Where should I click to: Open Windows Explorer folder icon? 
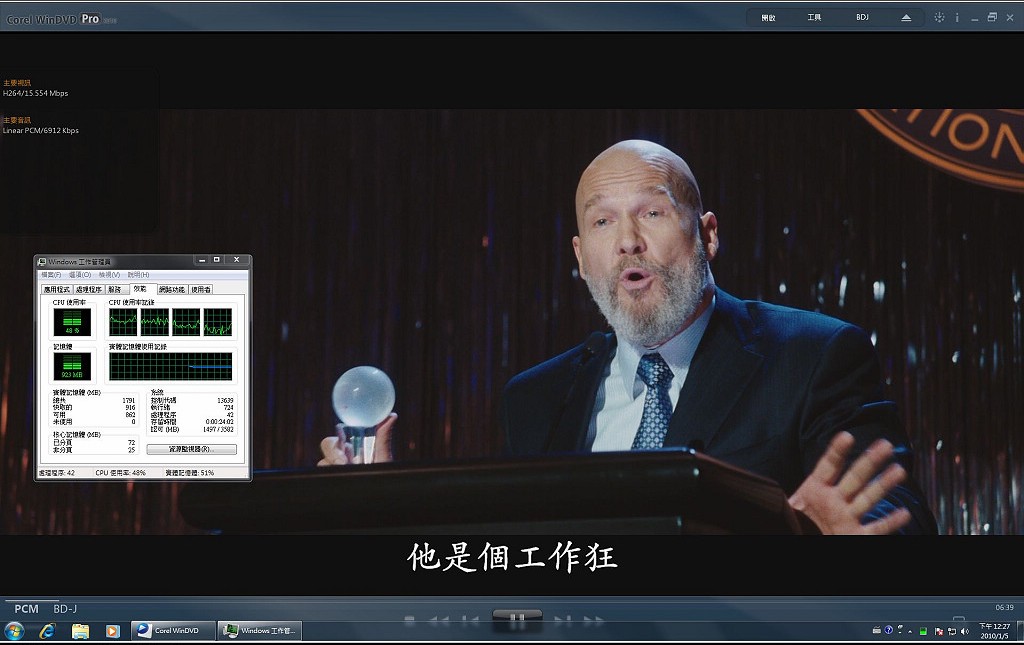pyautogui.click(x=80, y=631)
